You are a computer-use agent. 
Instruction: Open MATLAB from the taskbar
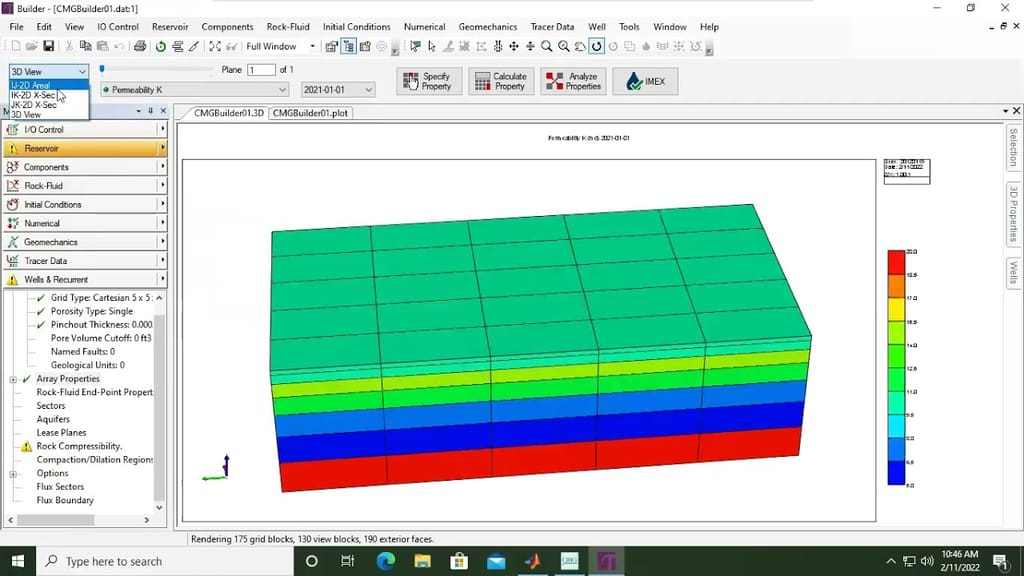pyautogui.click(x=533, y=561)
